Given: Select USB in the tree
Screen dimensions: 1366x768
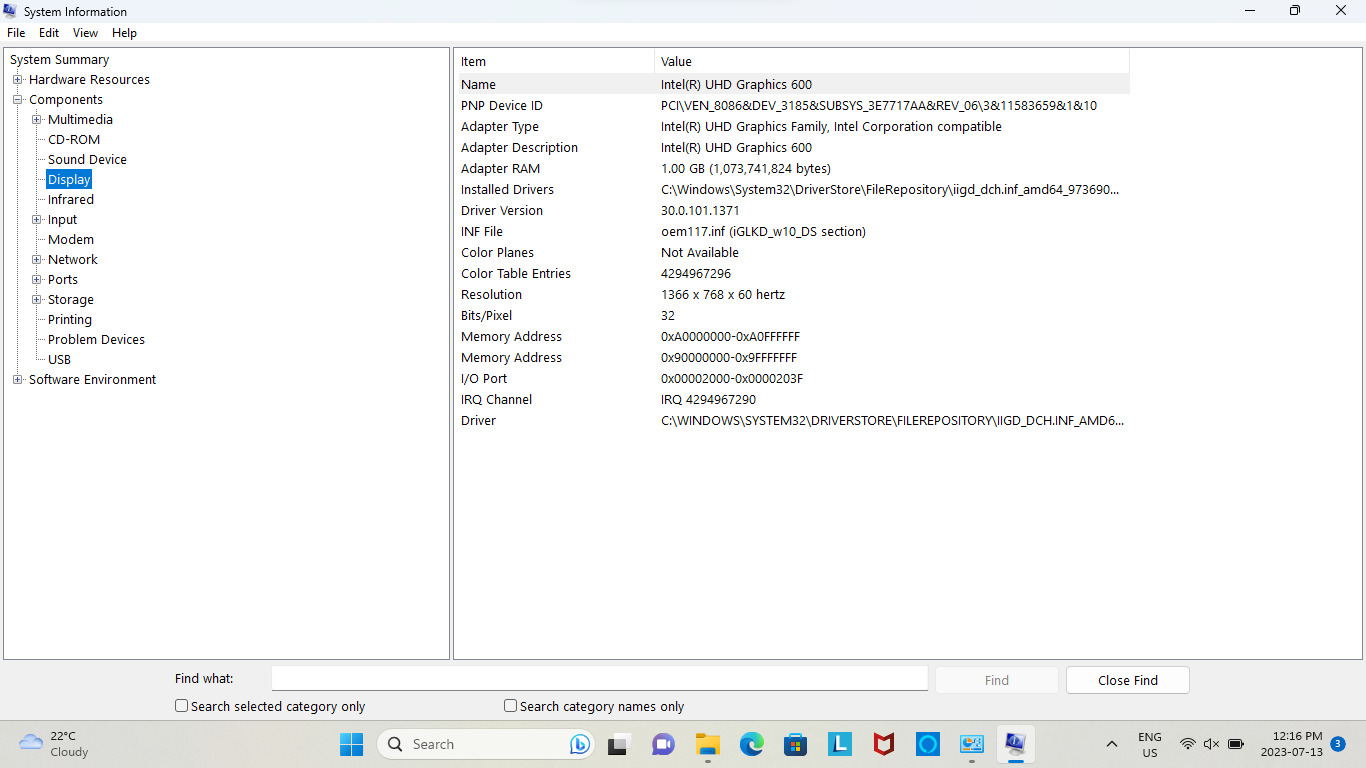Looking at the screenshot, I should [59, 359].
